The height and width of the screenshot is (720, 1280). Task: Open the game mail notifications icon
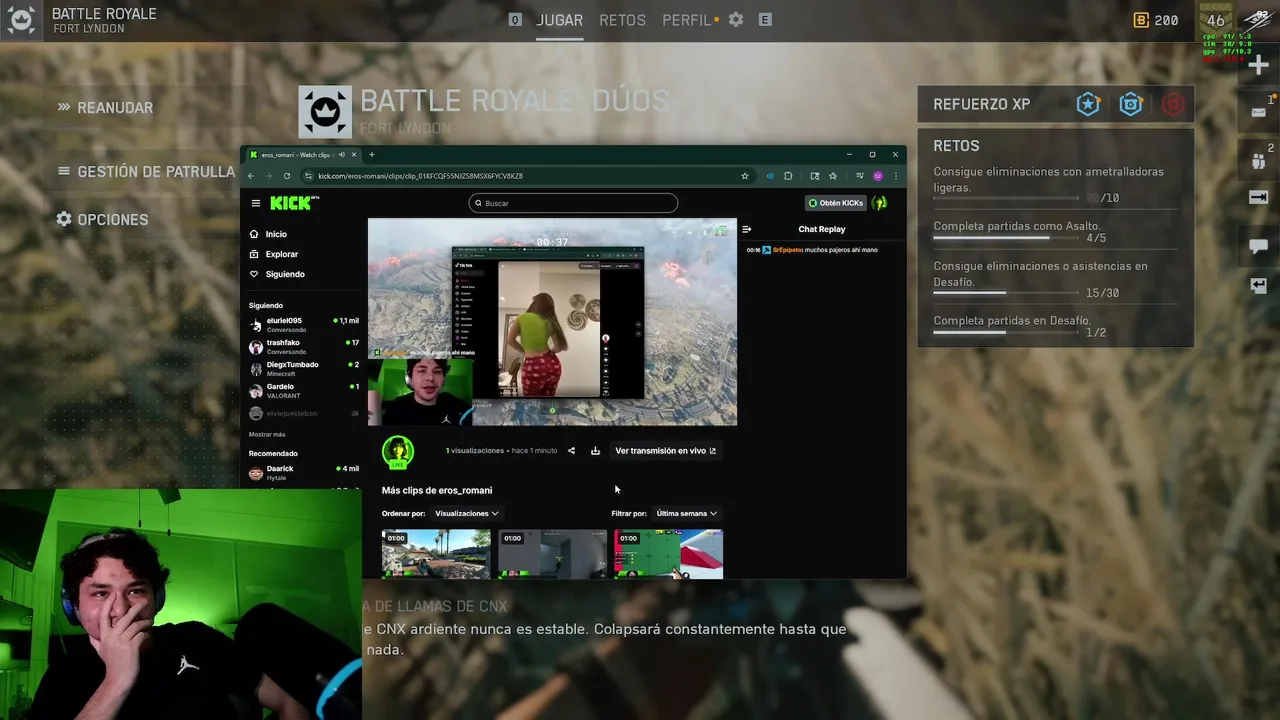coord(1259,112)
